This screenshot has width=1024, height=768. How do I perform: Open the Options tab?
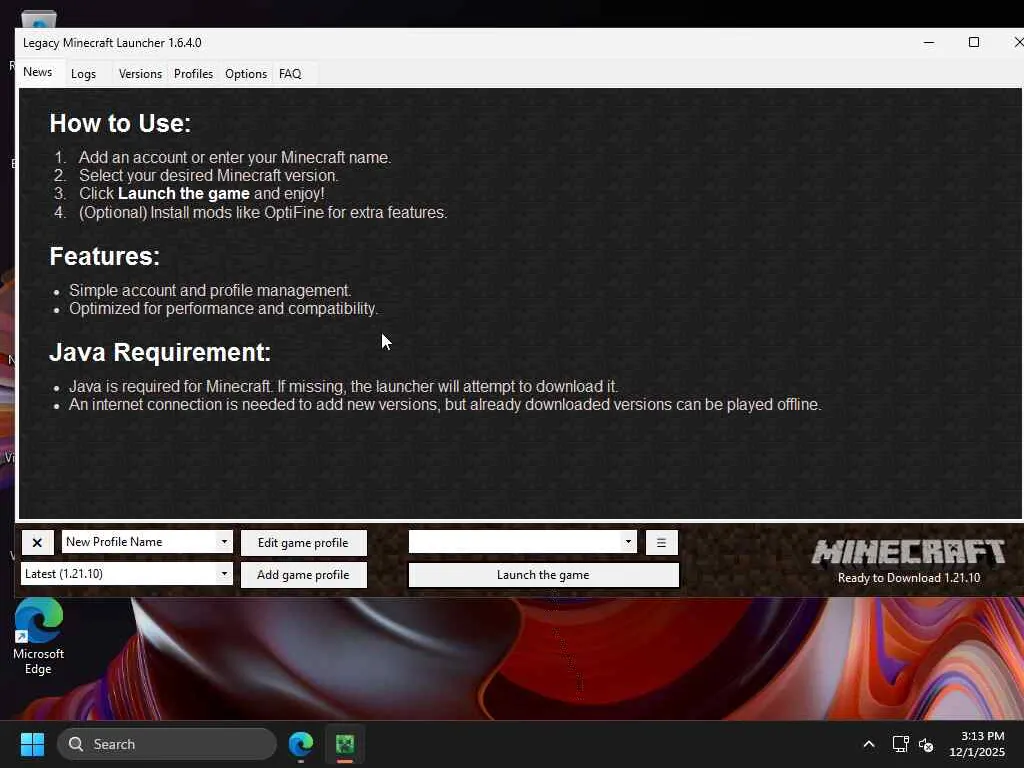click(x=246, y=74)
